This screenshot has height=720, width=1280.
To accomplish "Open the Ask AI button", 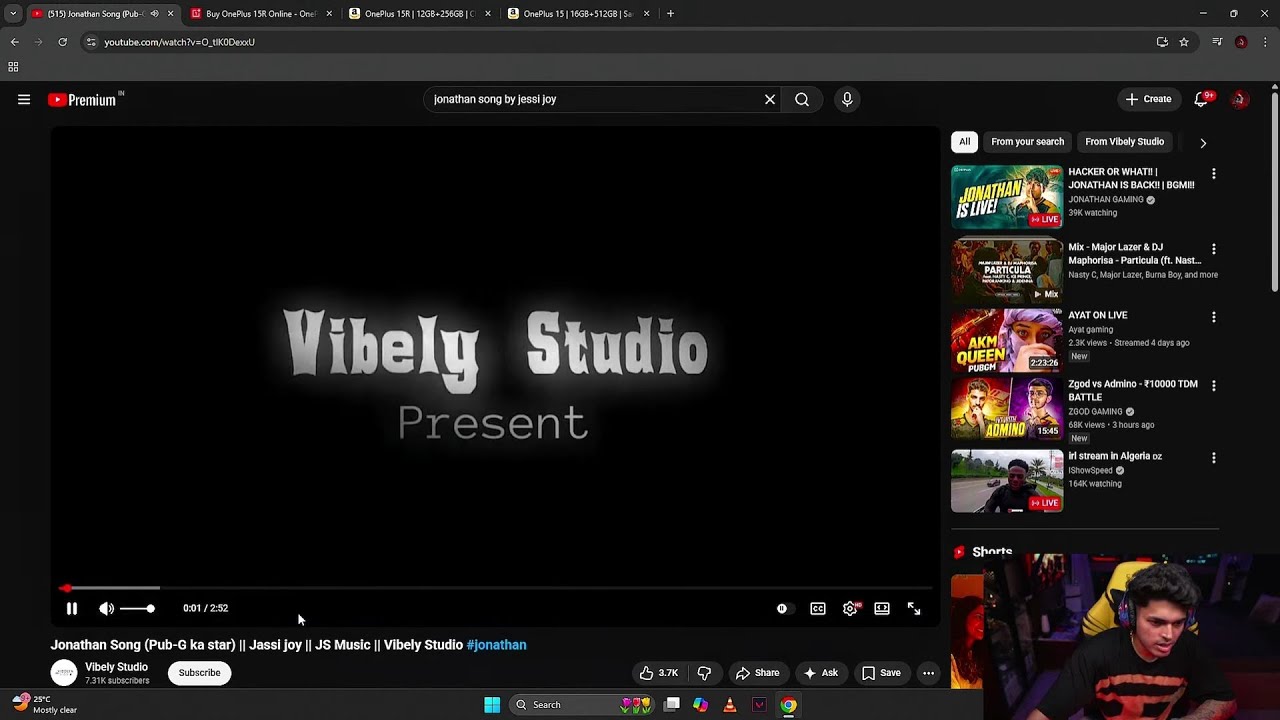I will 821,673.
